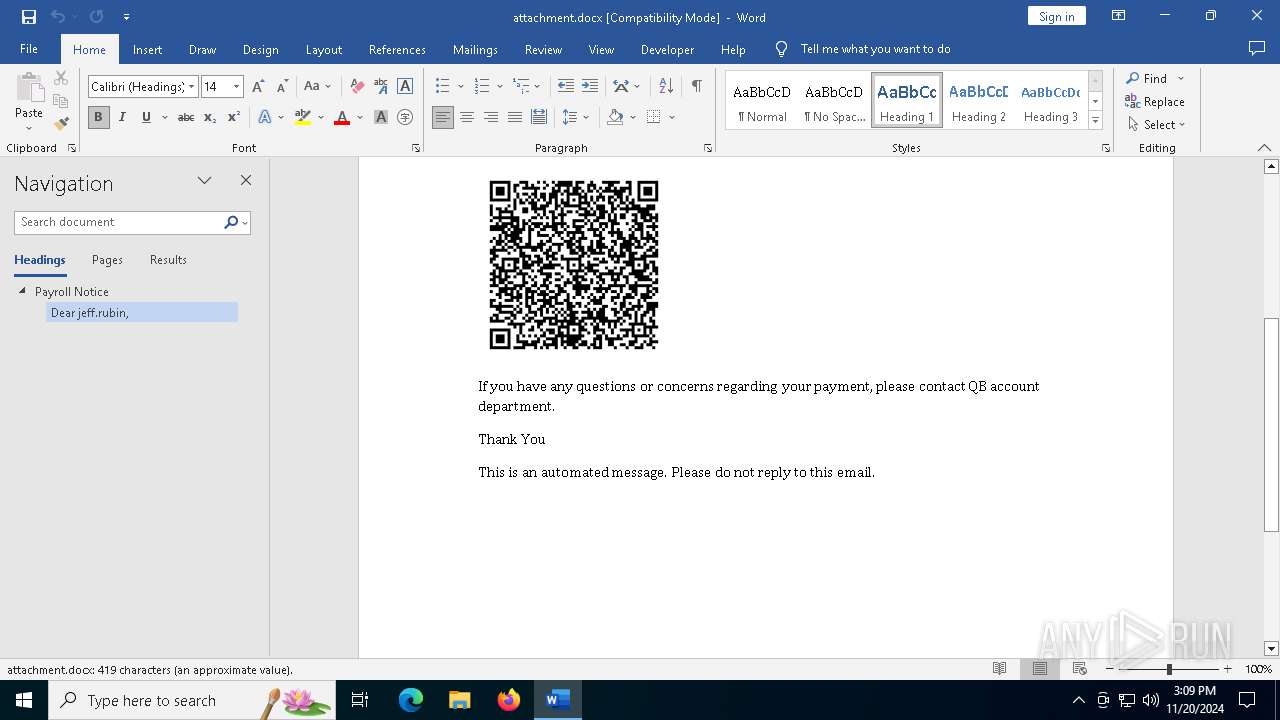Viewport: 1280px width, 720px height.
Task: Expand the Styles gallery more arrow
Action: 1095,121
